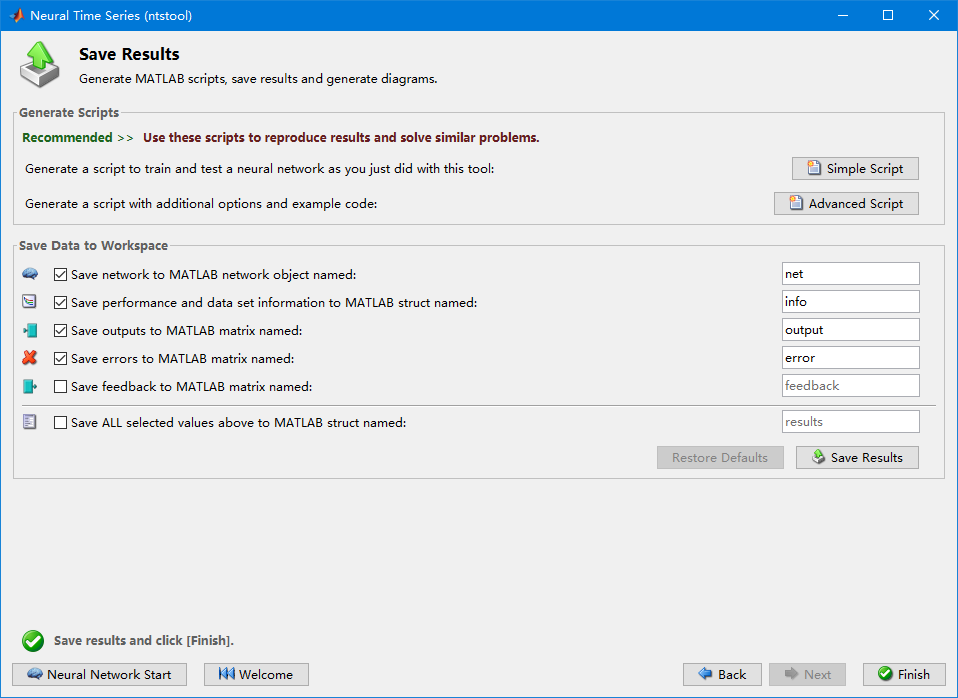
Task: Generate the Simple Script
Action: coord(855,169)
